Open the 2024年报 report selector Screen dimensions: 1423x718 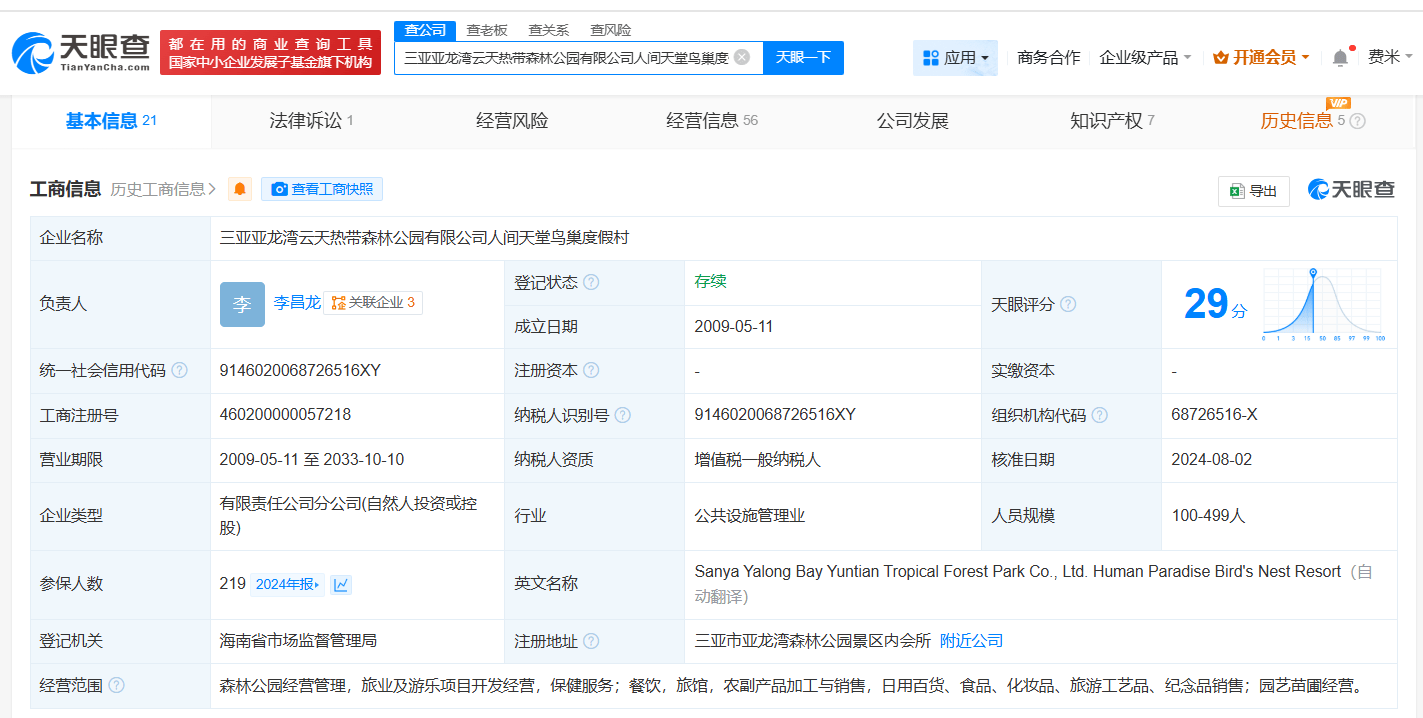coord(287,584)
